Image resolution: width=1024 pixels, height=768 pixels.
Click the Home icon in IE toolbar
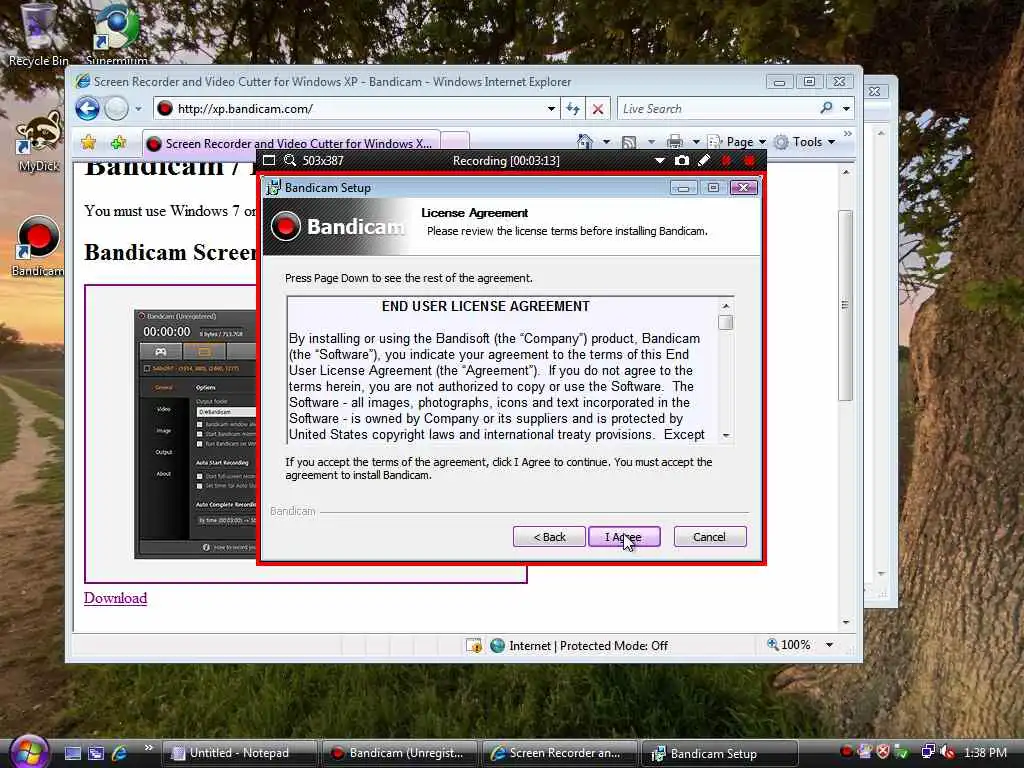[x=585, y=142]
